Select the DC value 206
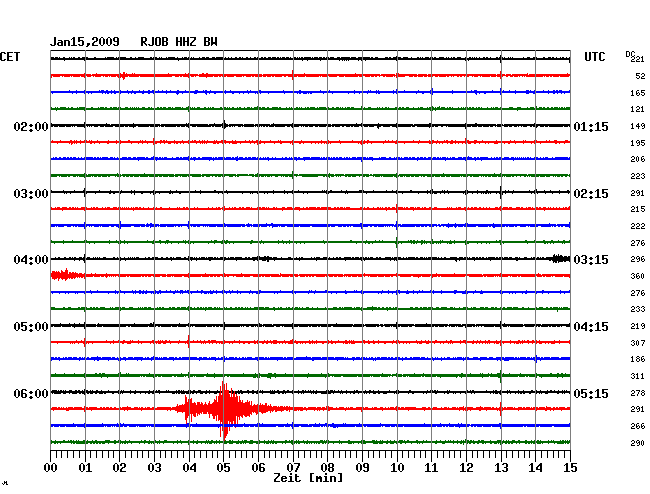 click(638, 159)
